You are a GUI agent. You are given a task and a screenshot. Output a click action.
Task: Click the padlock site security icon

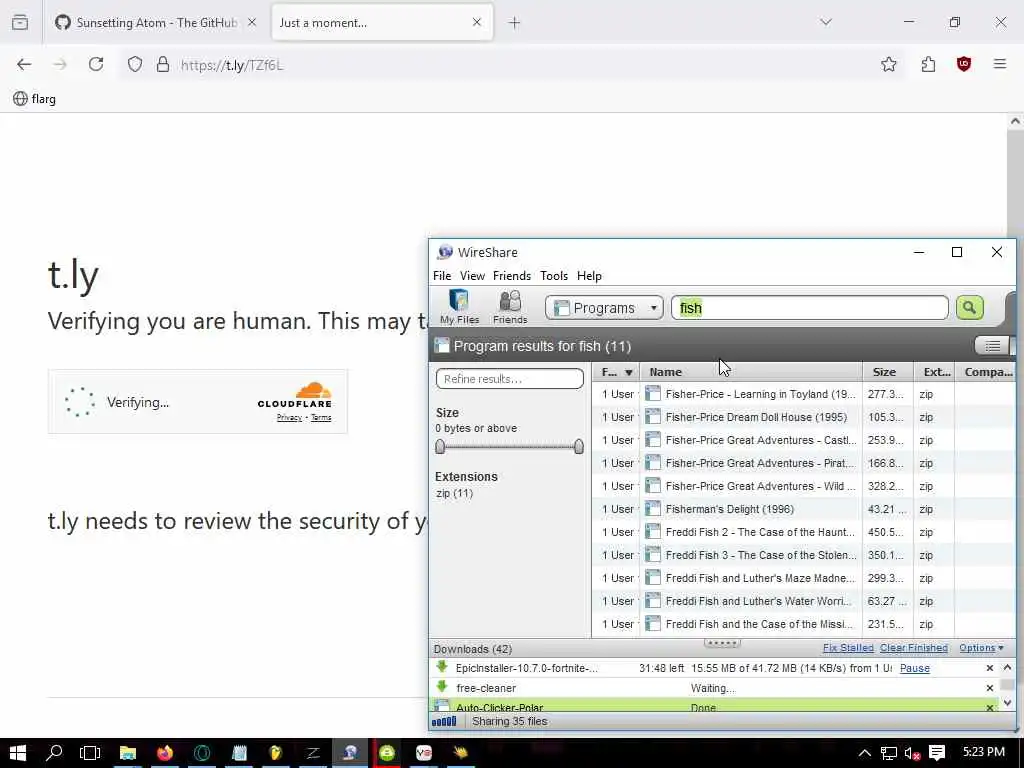point(163,65)
